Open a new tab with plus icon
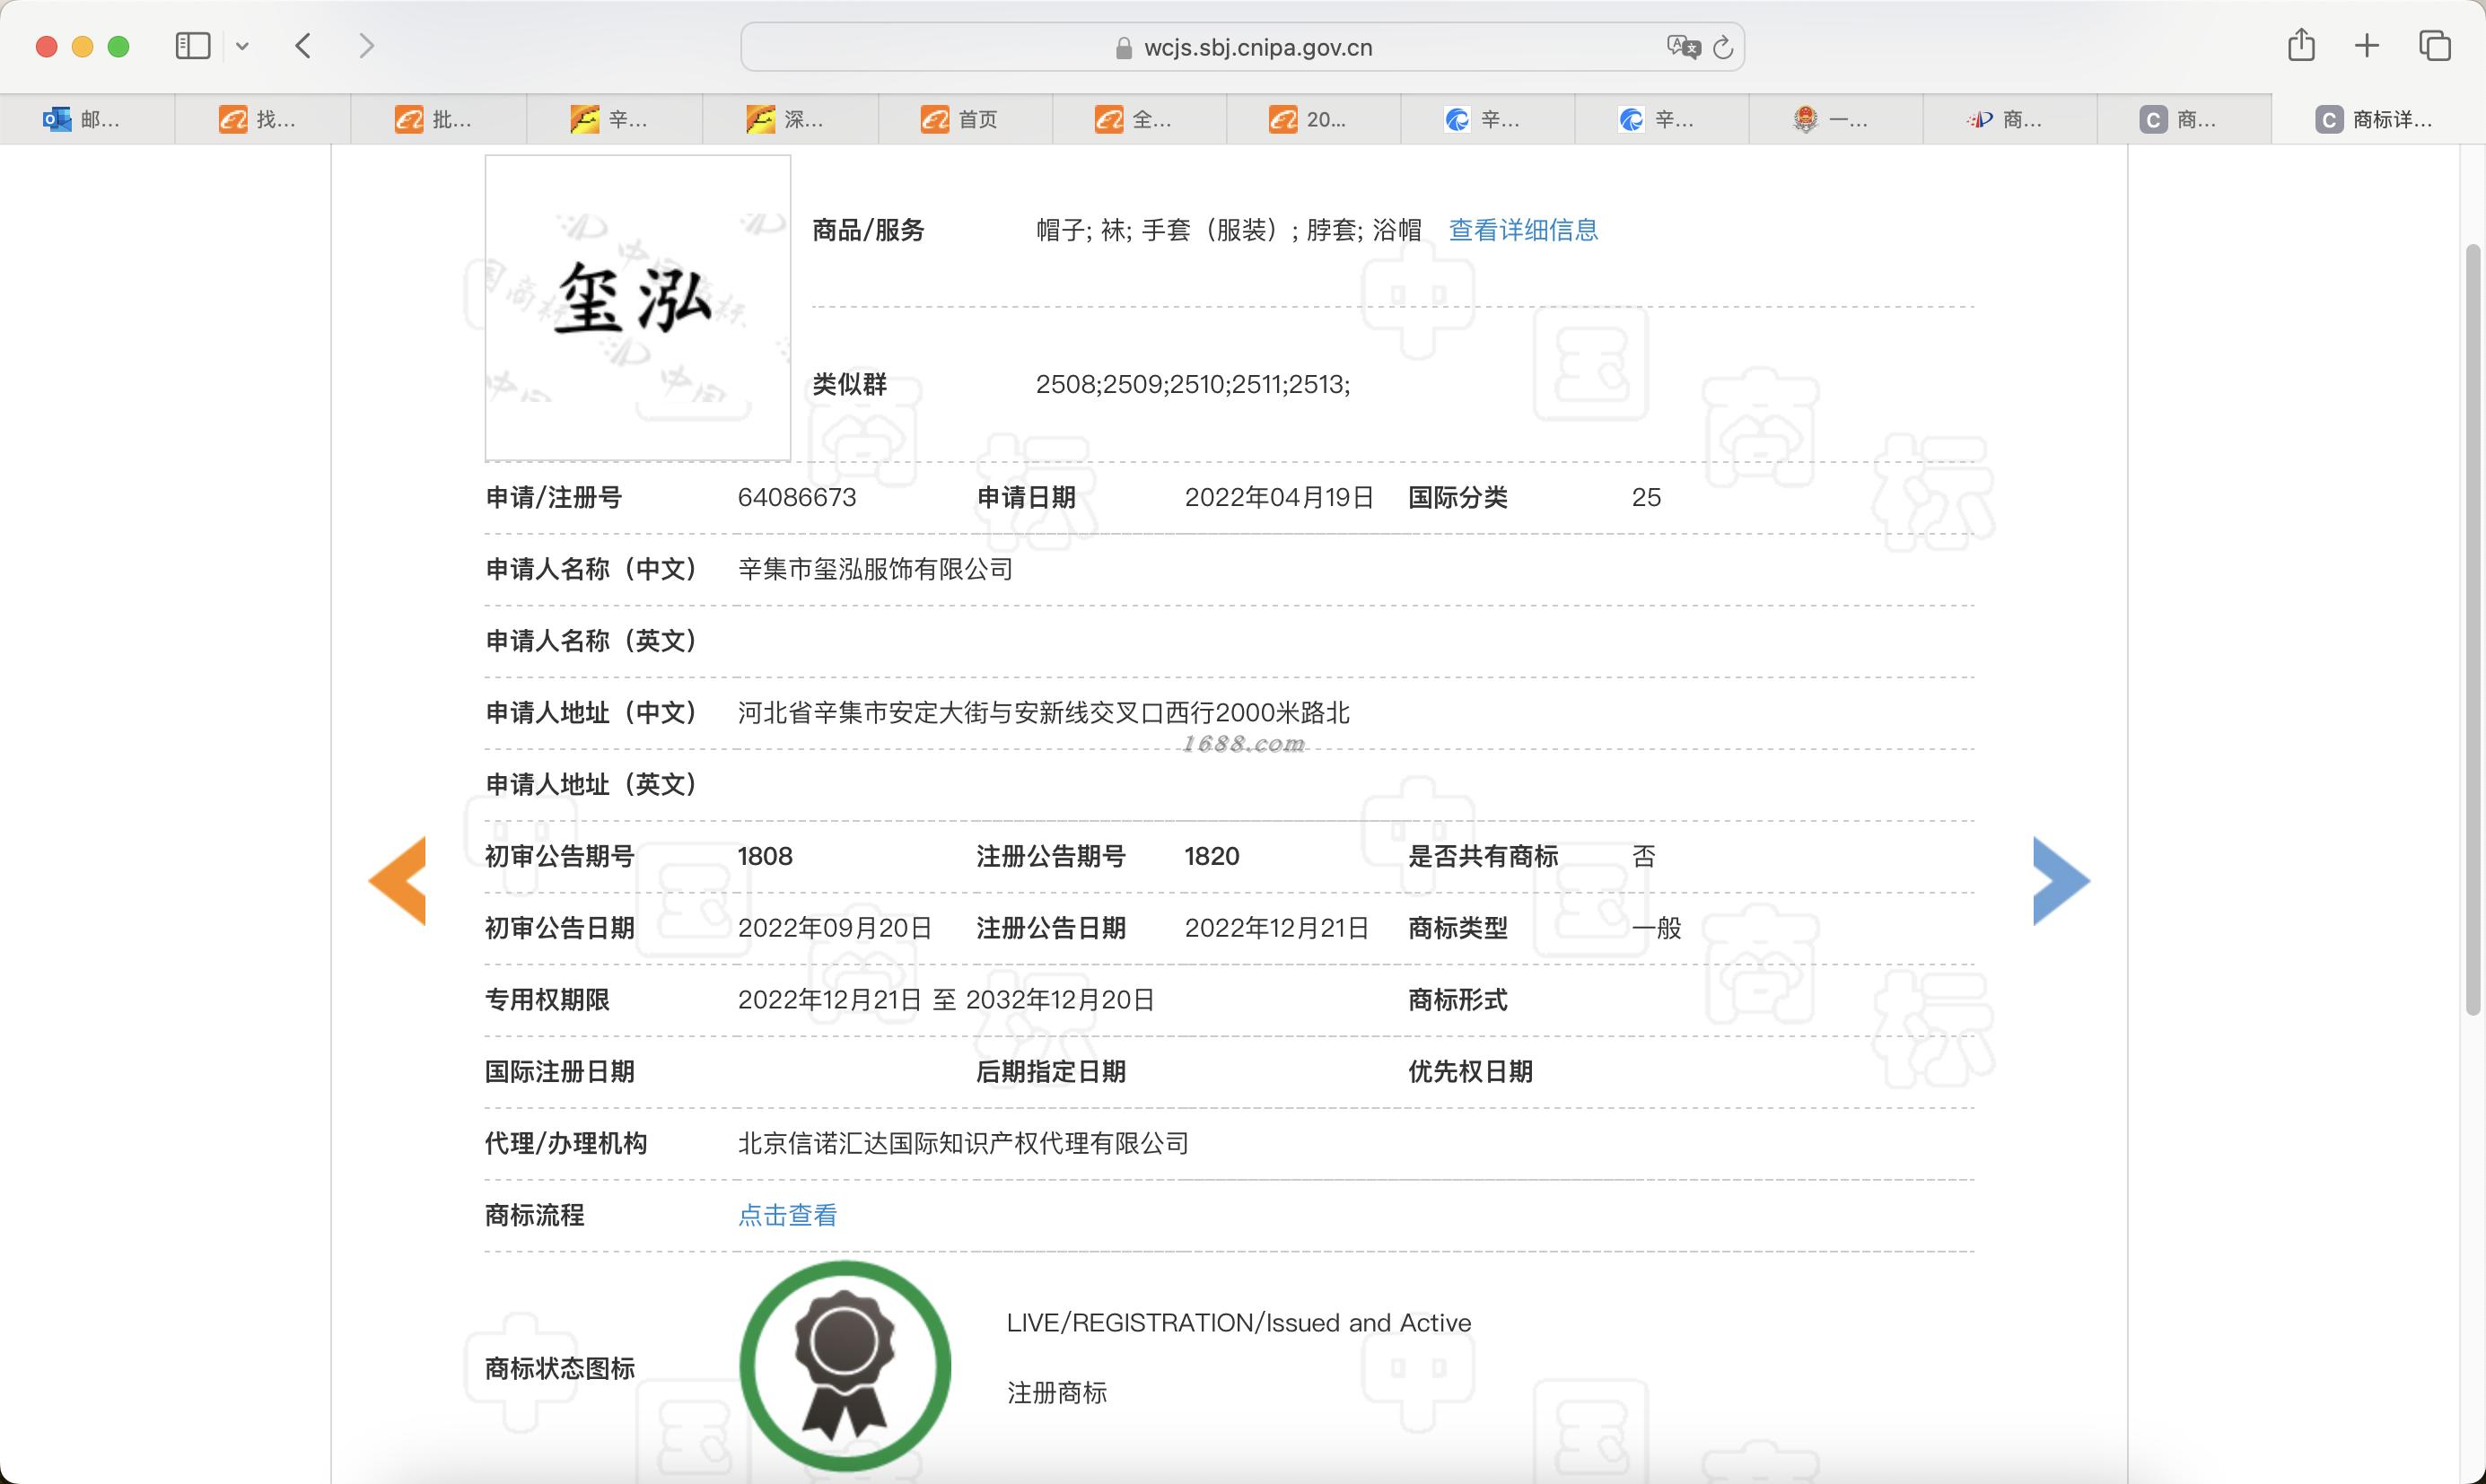Viewport: 2486px width, 1484px height. (x=2367, y=46)
